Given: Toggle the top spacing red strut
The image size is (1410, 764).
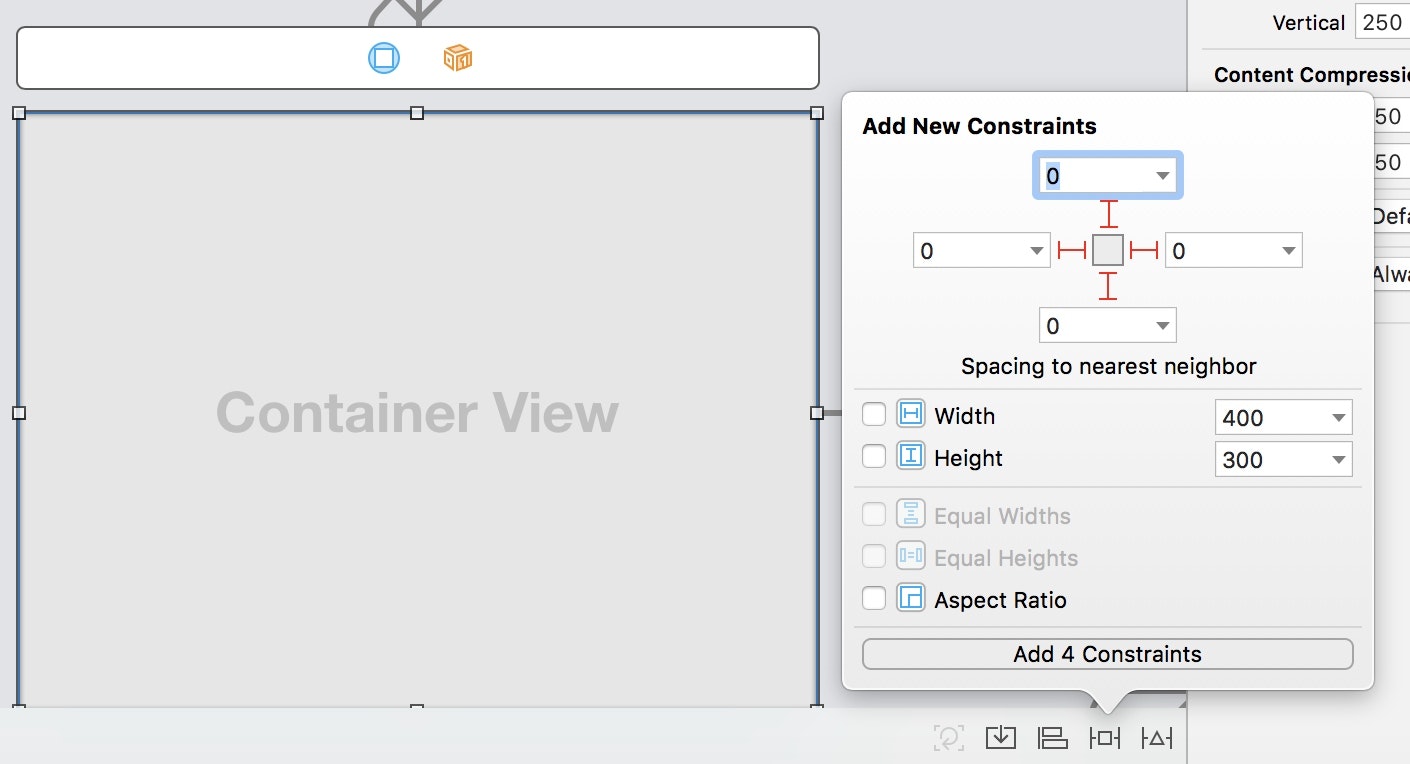Looking at the screenshot, I should pos(1108,215).
